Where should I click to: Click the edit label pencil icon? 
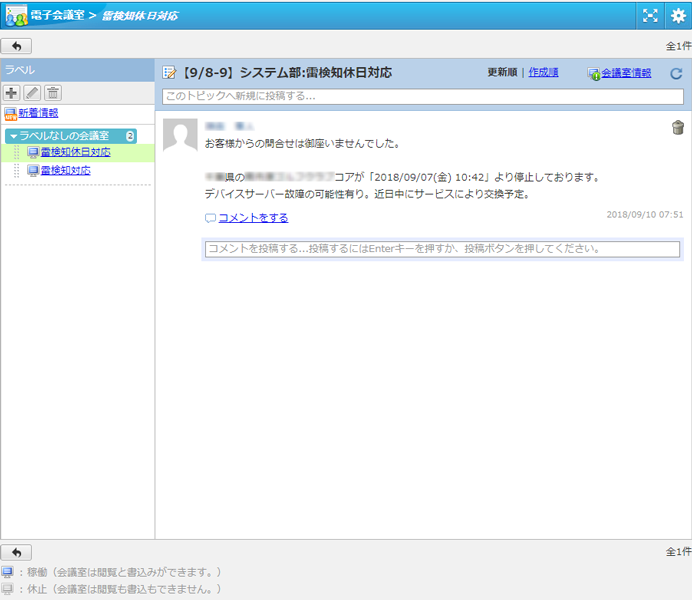(x=32, y=92)
